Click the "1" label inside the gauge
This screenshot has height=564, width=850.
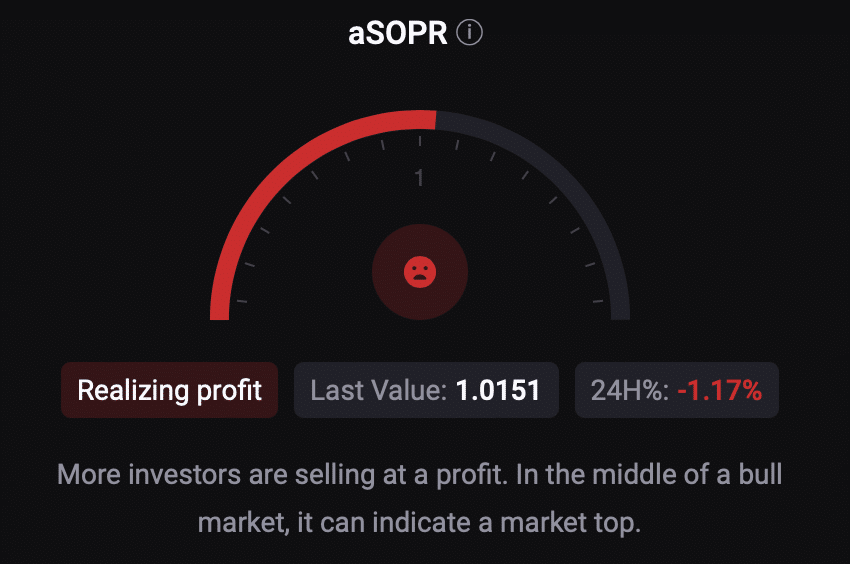pyautogui.click(x=419, y=178)
